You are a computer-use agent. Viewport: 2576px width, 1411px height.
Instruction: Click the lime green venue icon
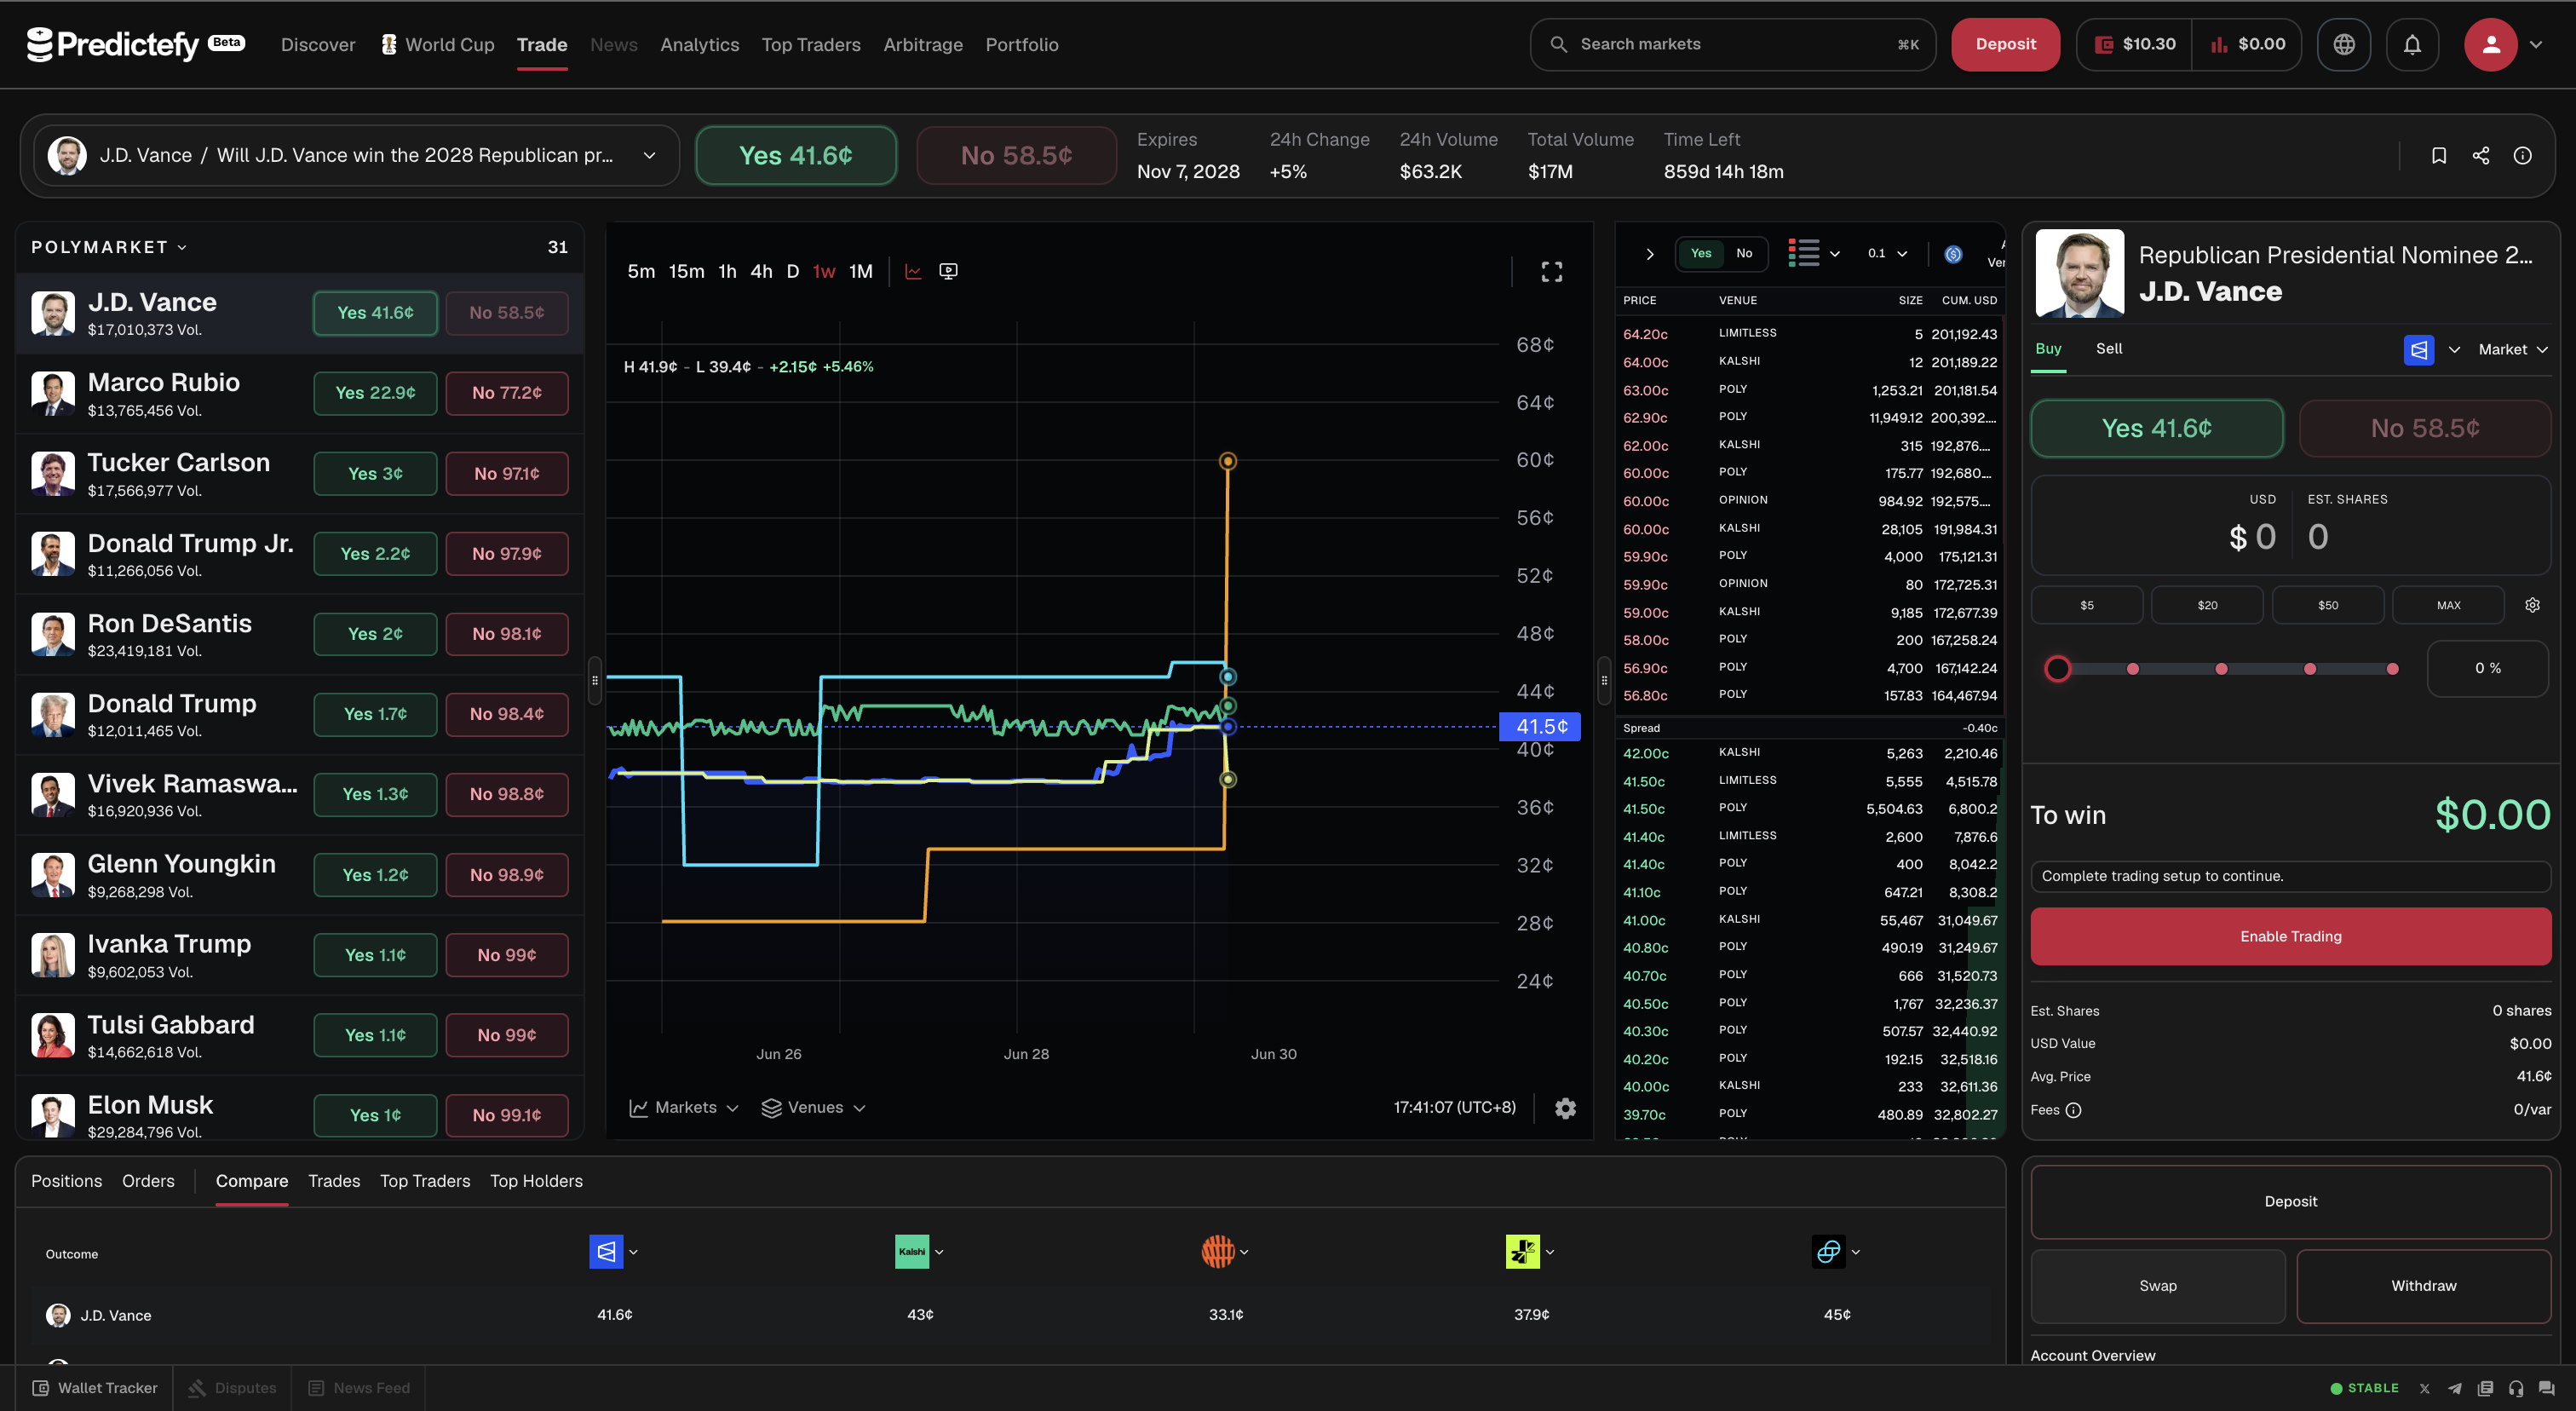(x=1523, y=1252)
